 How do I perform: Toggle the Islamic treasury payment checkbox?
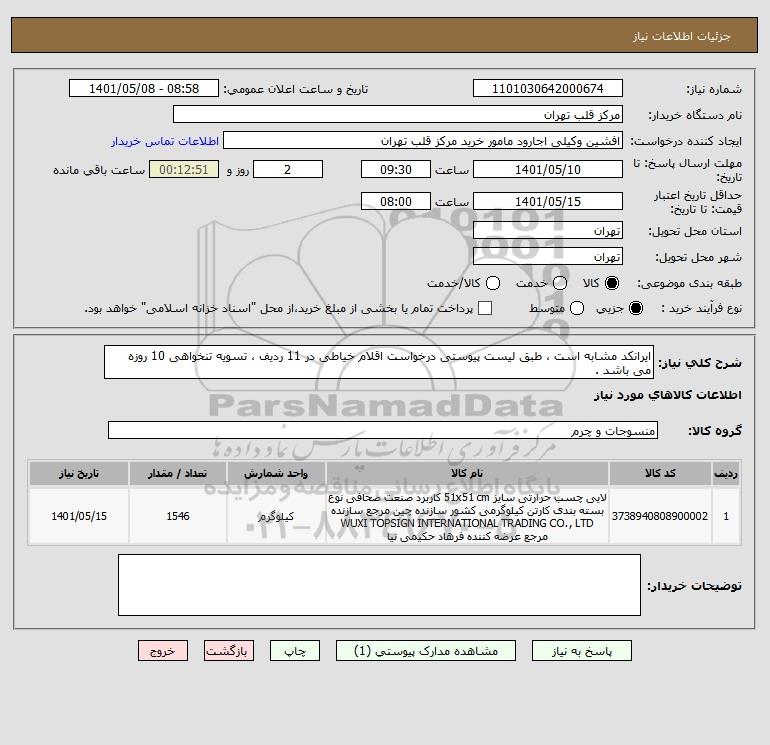[485, 308]
